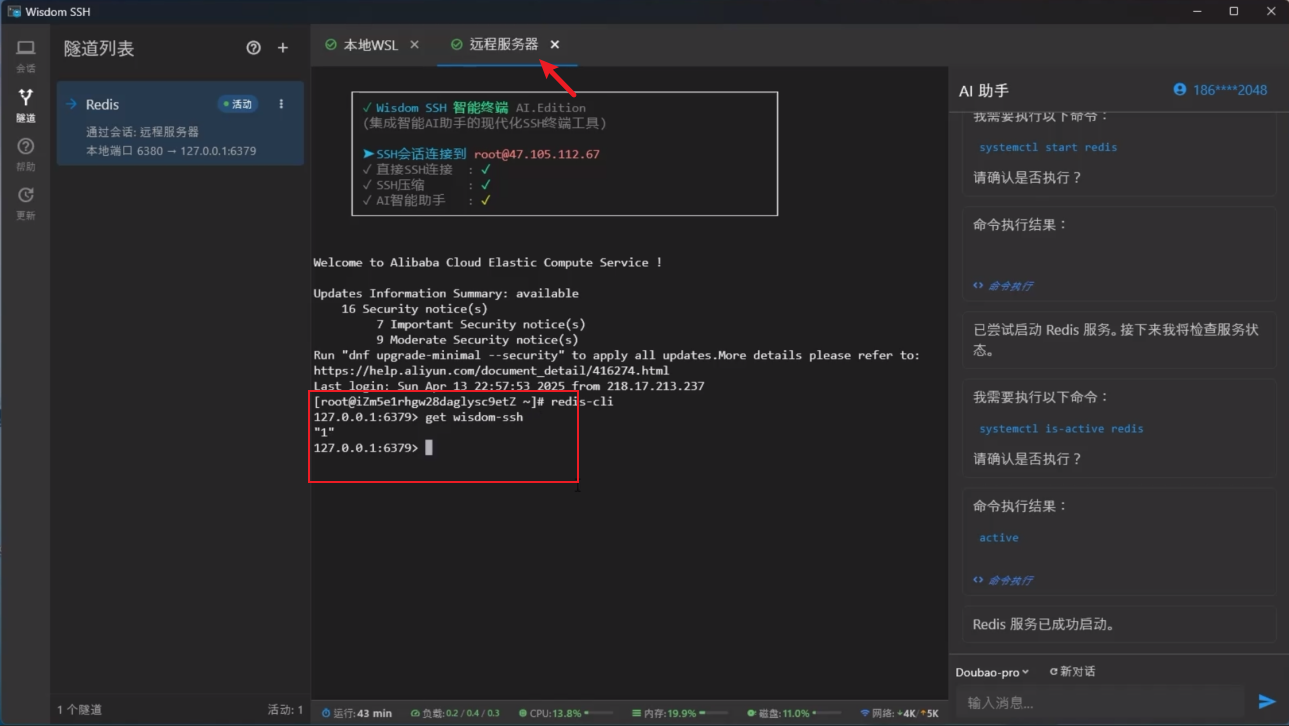Screen dimensions: 1289x726
Task: Add a new tunnel with the plus icon
Action: pyautogui.click(x=284, y=47)
